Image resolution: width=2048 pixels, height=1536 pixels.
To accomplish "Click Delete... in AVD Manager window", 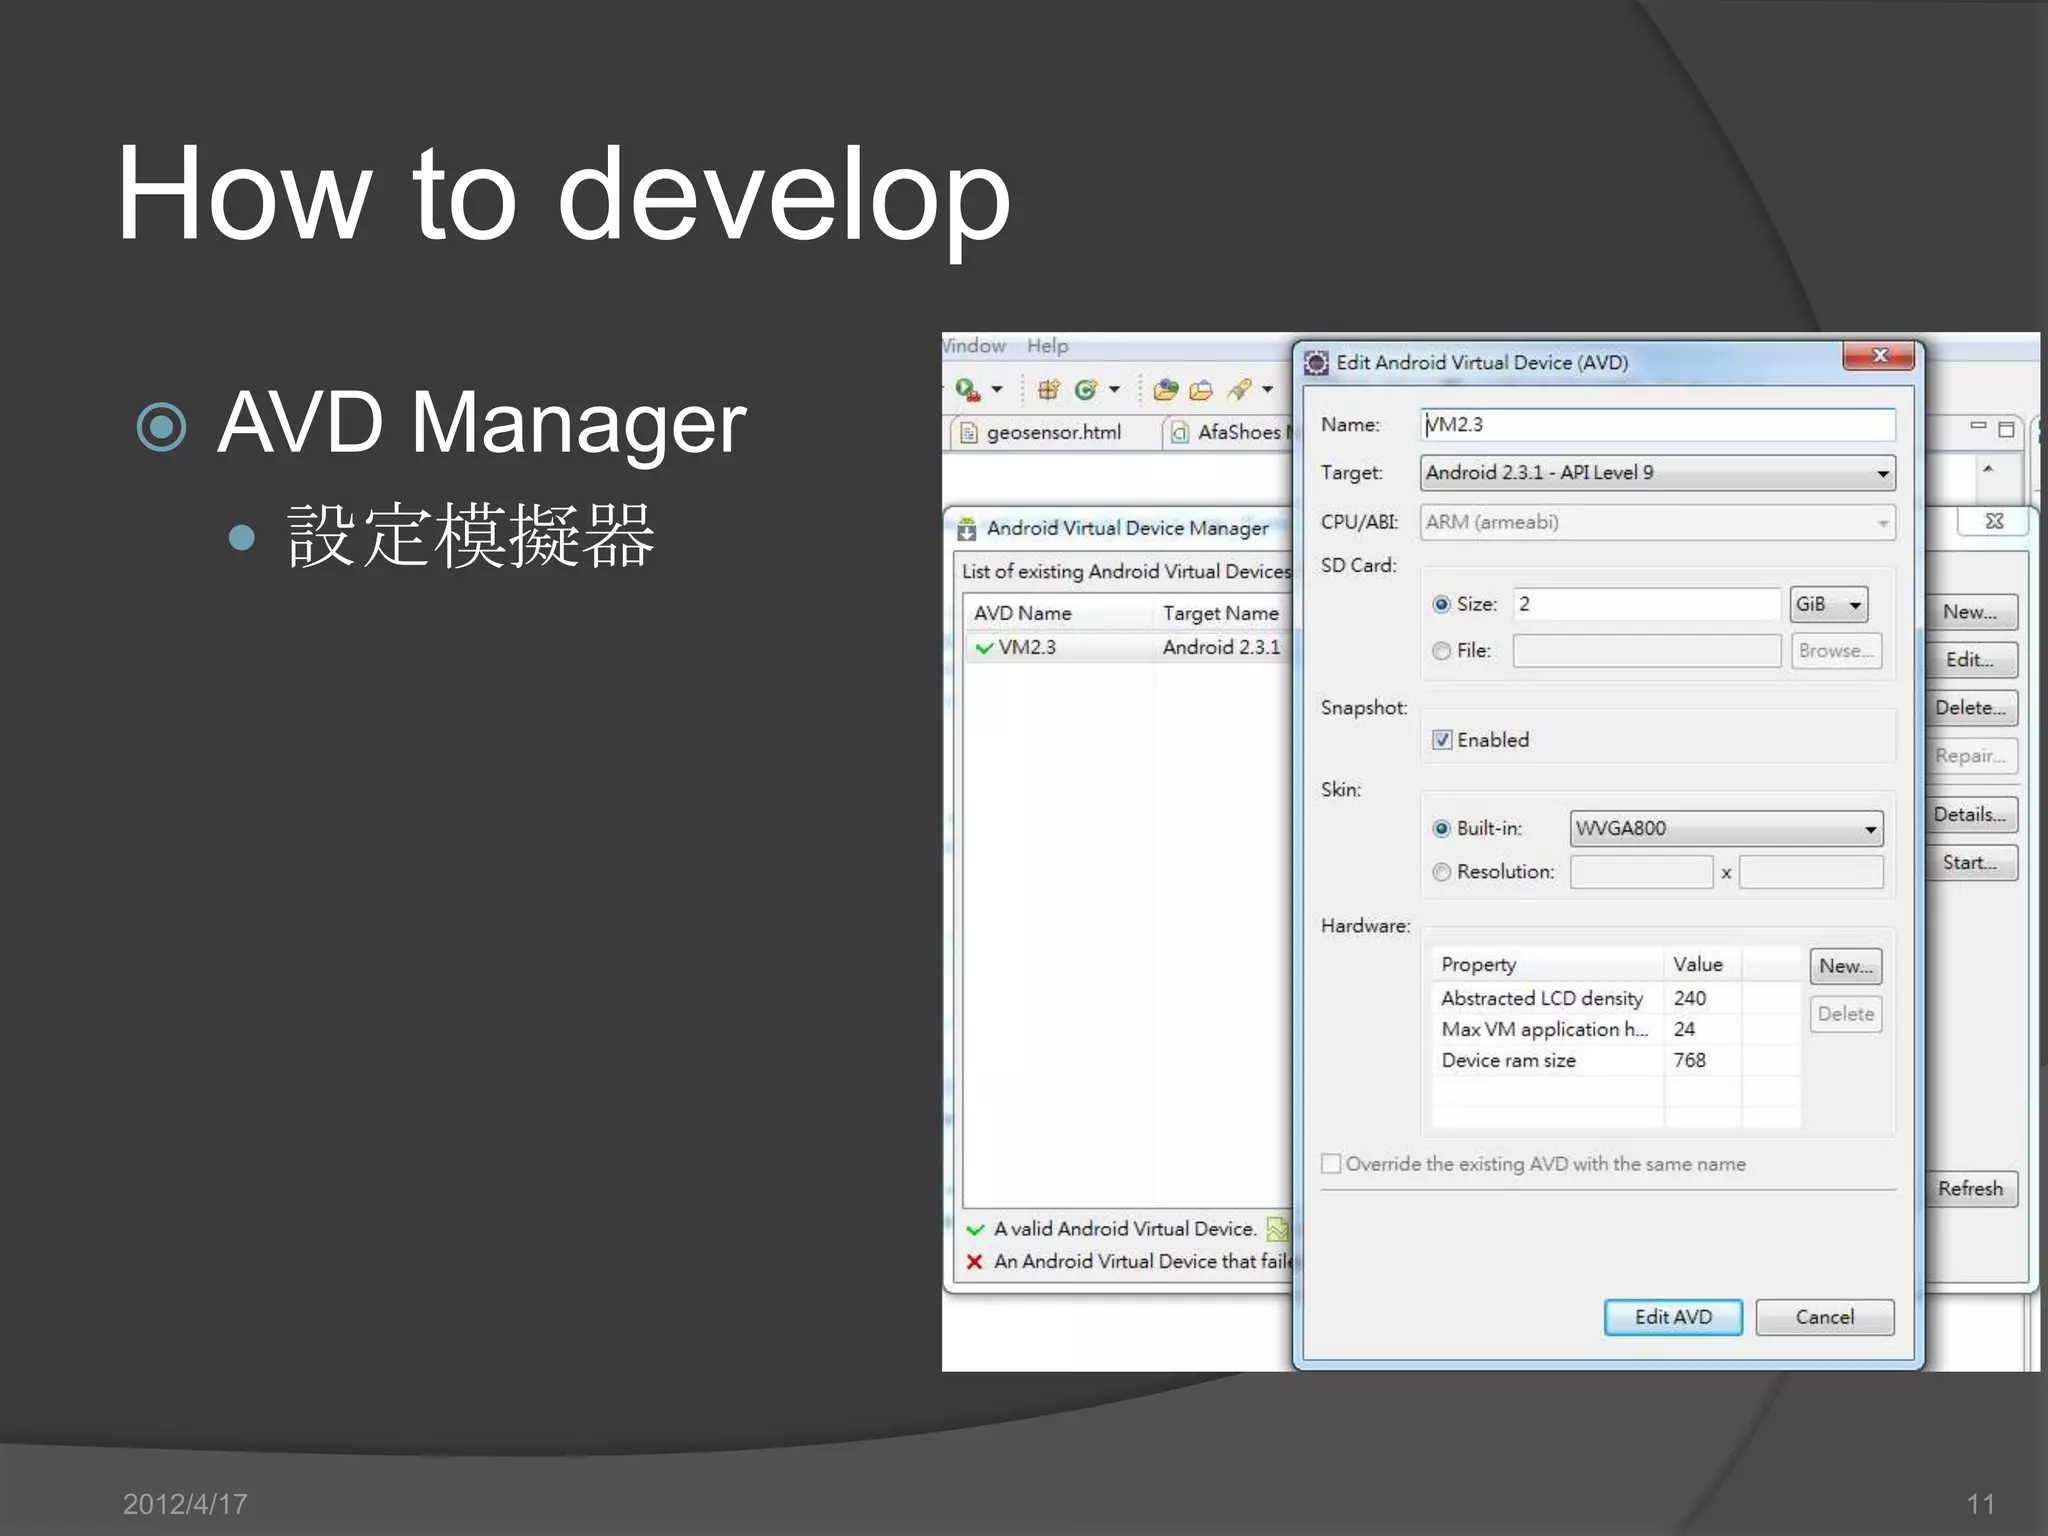I will 1970,708.
